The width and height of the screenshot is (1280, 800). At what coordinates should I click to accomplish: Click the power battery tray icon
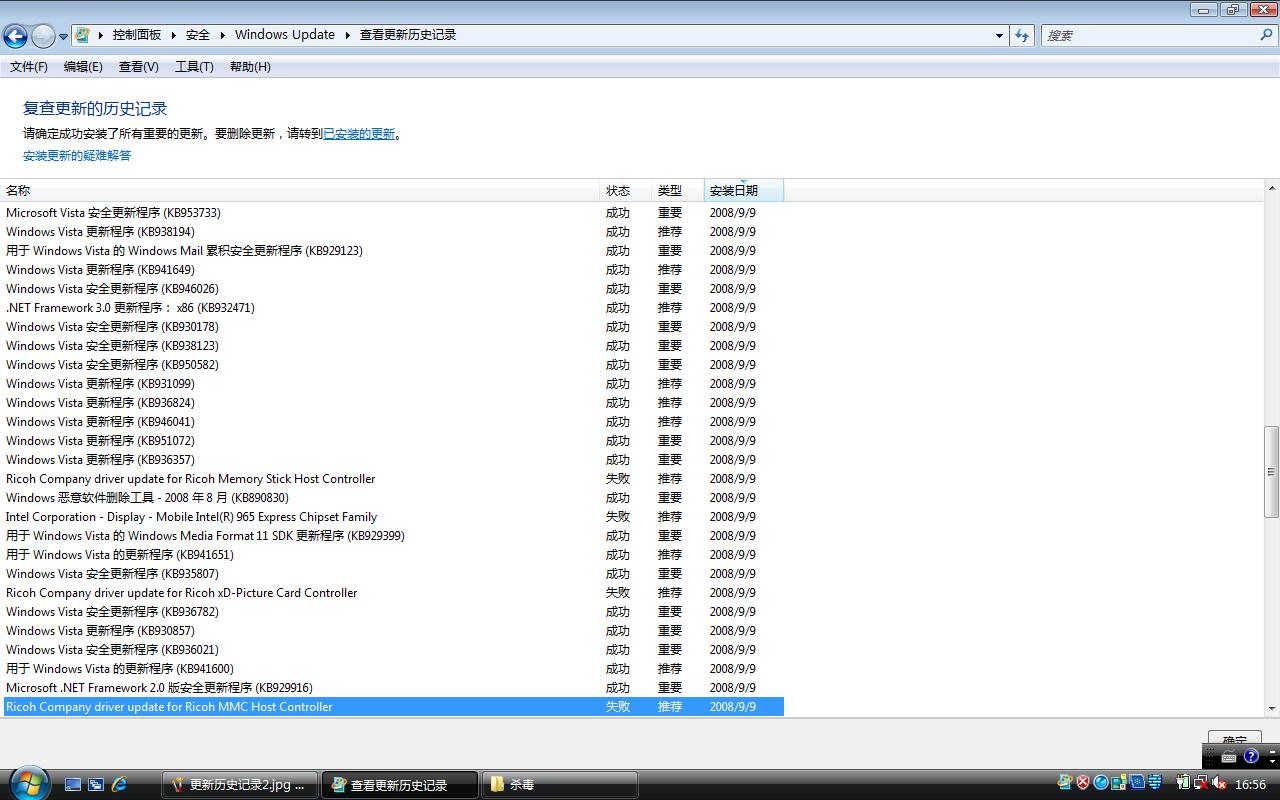coord(1183,783)
